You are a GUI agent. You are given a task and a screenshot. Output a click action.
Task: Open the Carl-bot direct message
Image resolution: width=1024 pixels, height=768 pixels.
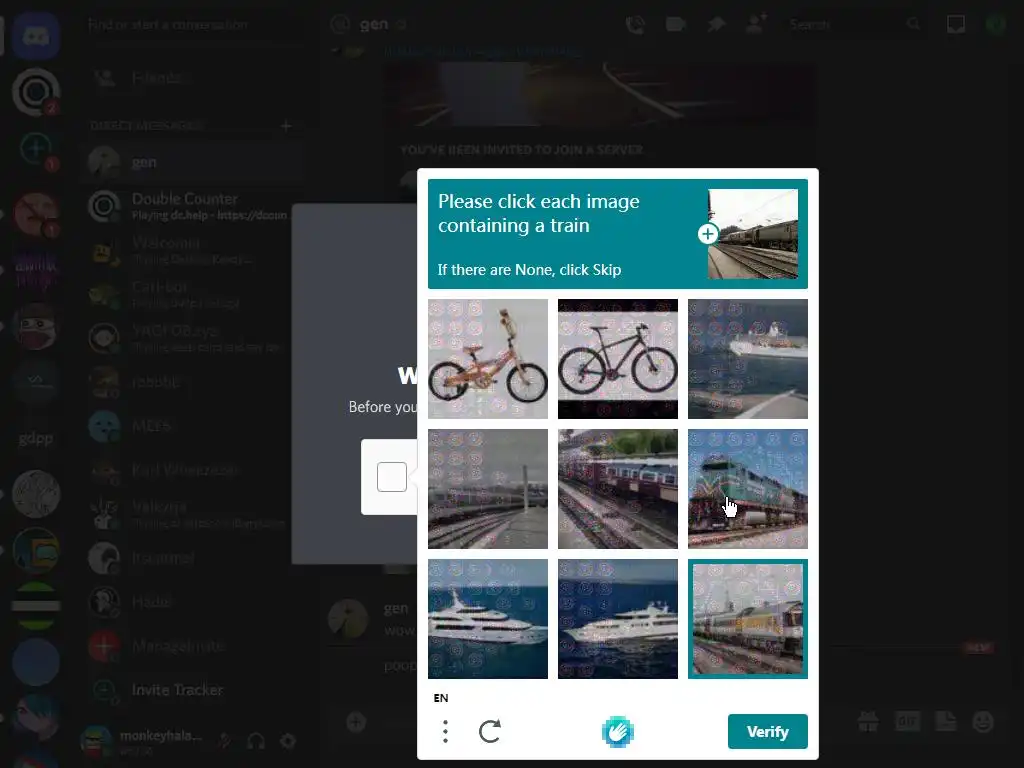[195, 294]
